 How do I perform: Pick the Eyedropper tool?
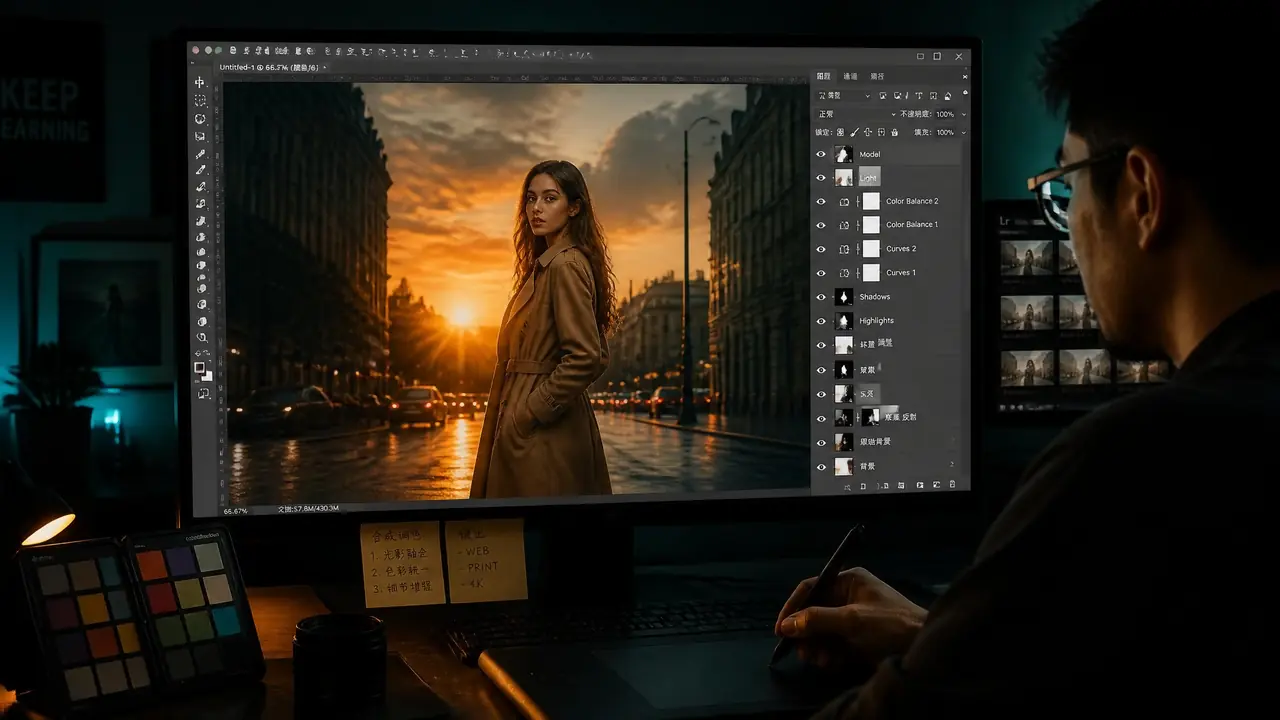point(200,153)
